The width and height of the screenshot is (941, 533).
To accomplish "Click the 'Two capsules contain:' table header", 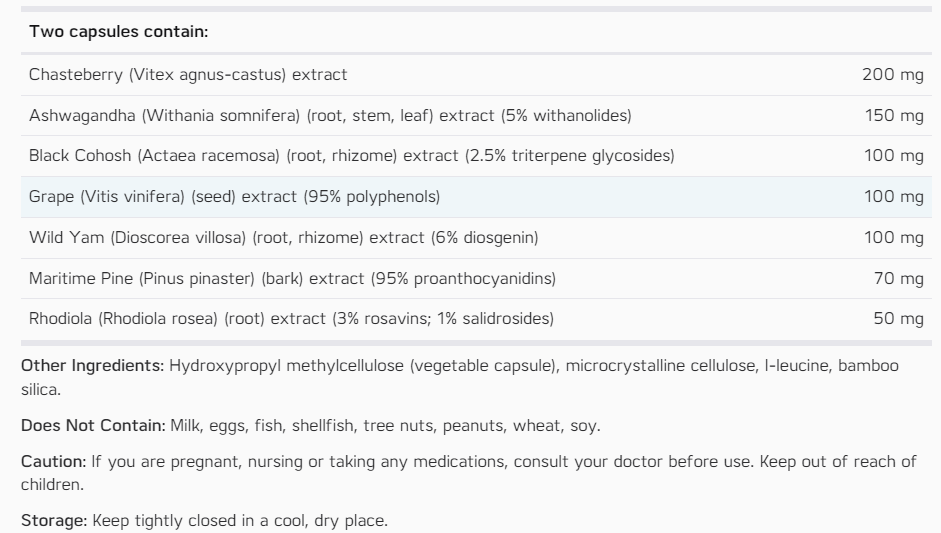I will pos(118,31).
